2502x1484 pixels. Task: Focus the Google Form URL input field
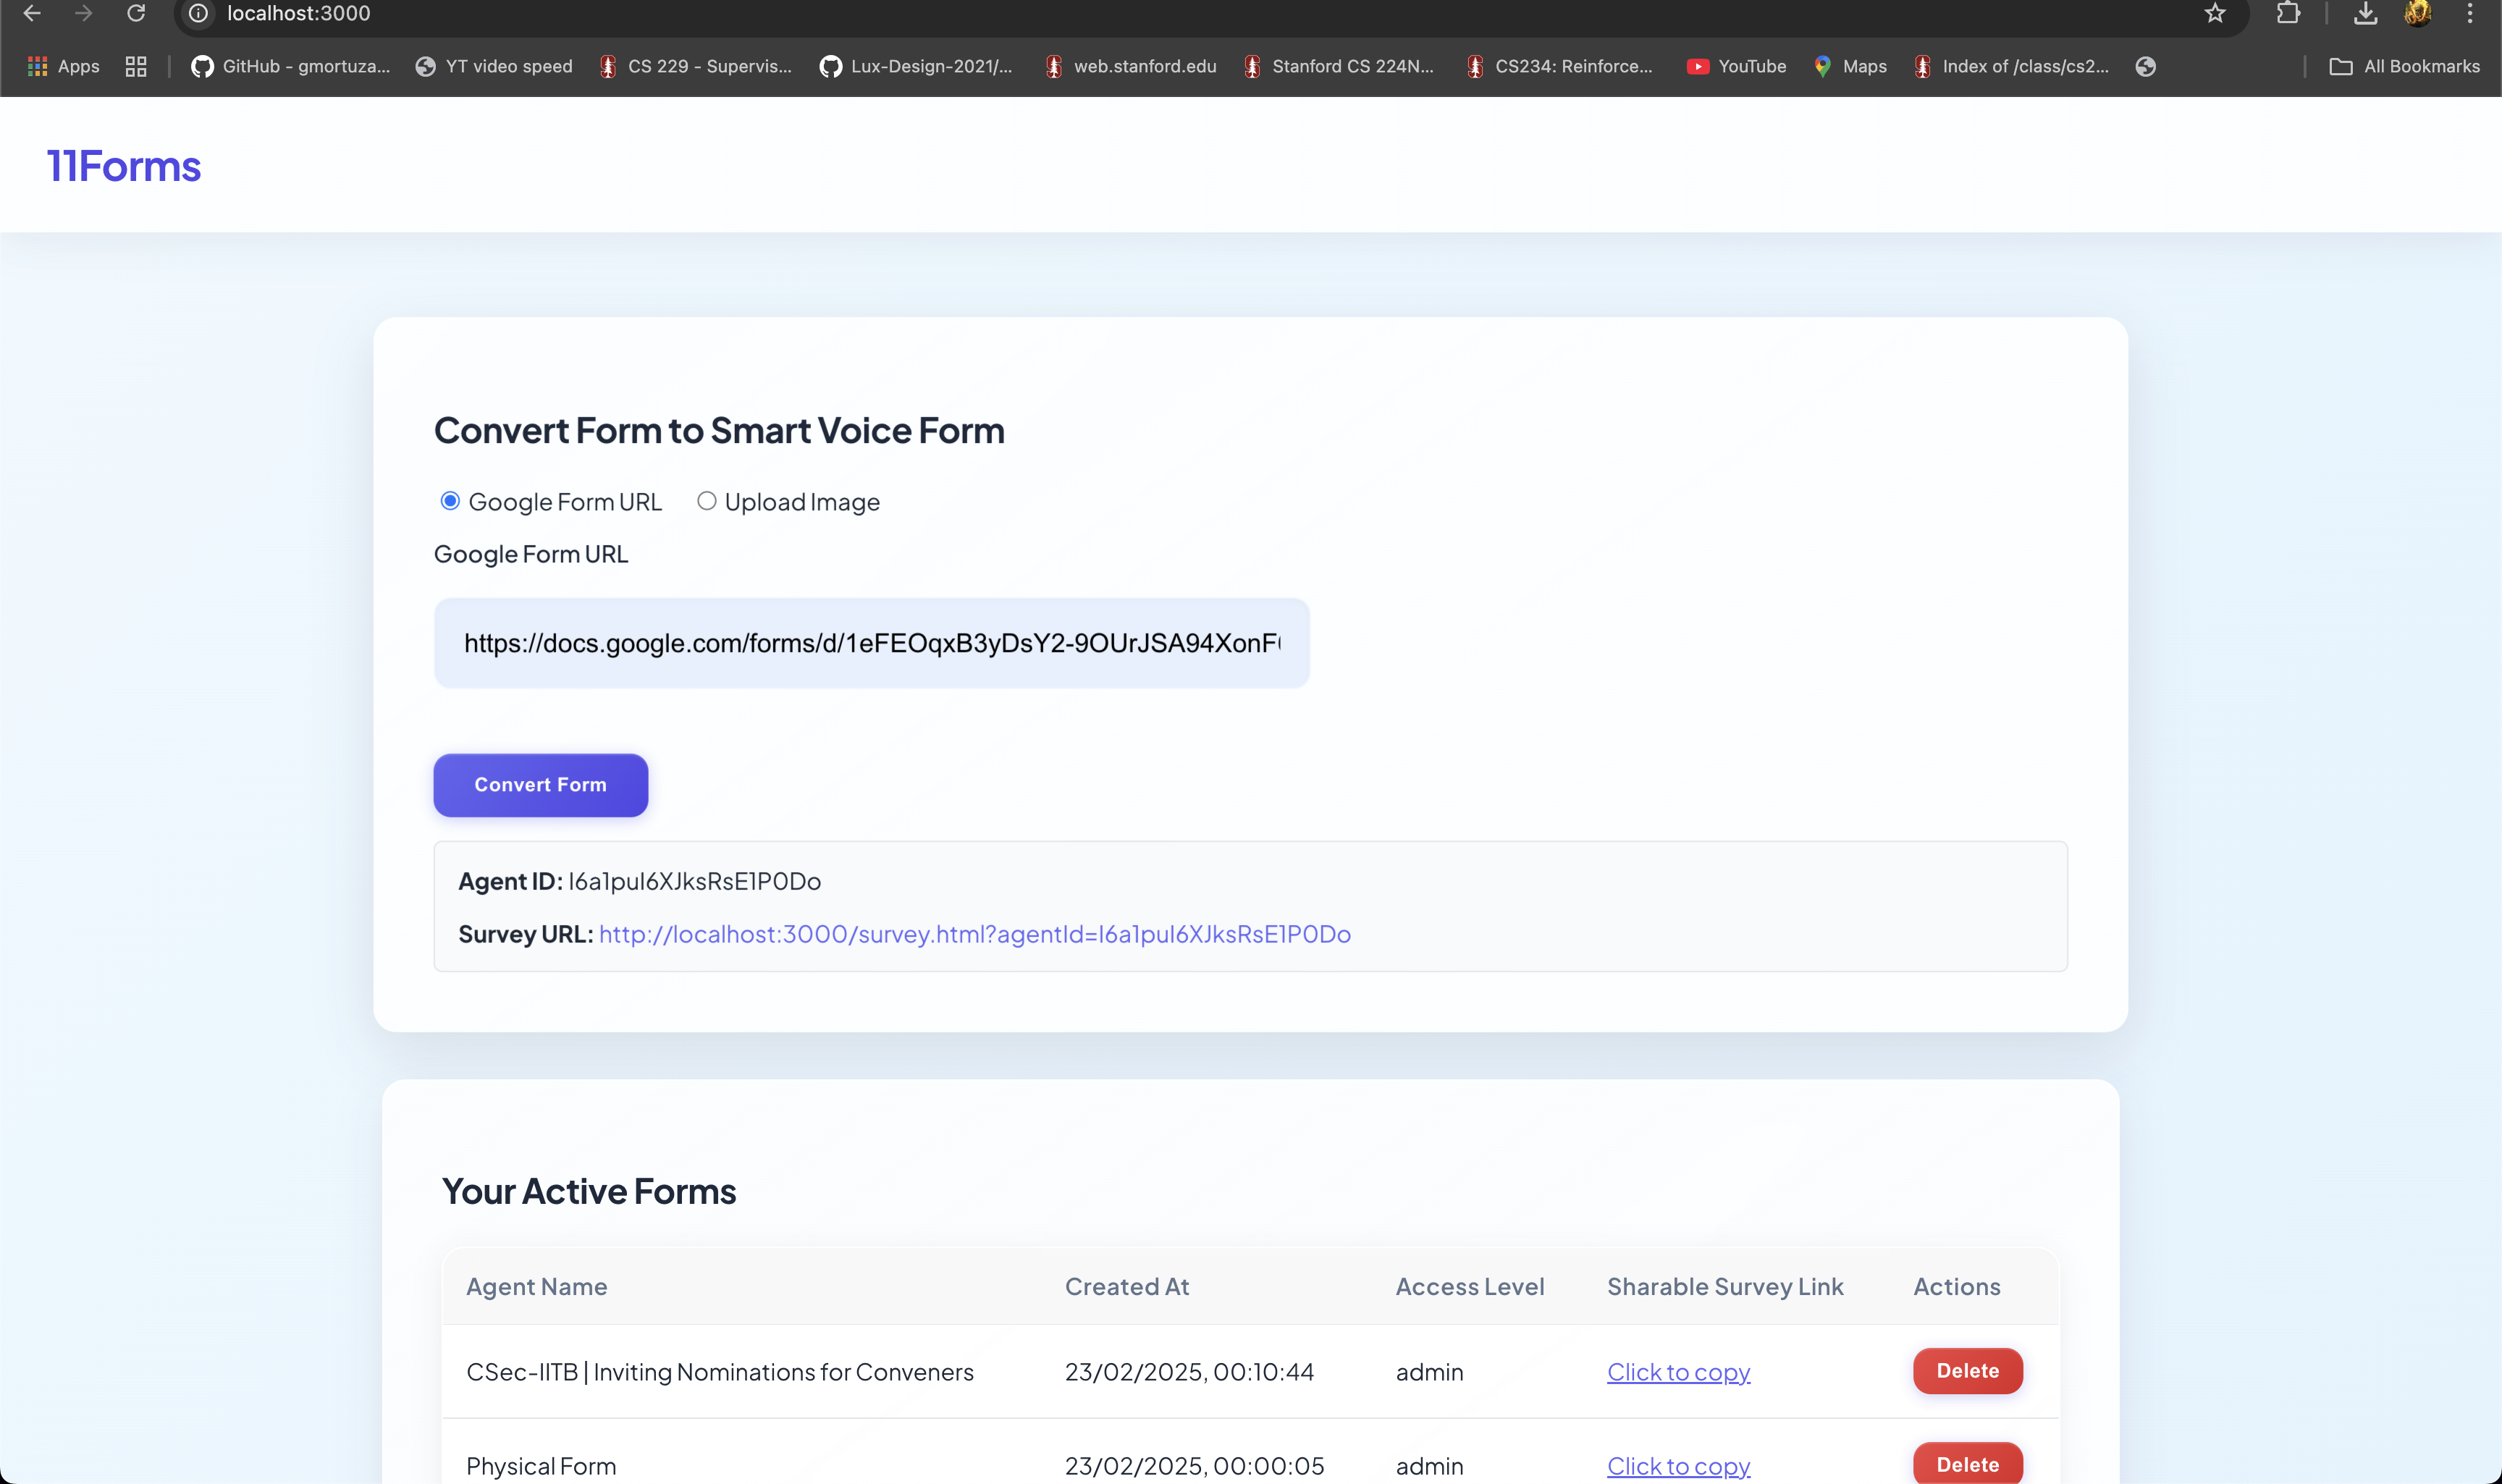tap(870, 643)
